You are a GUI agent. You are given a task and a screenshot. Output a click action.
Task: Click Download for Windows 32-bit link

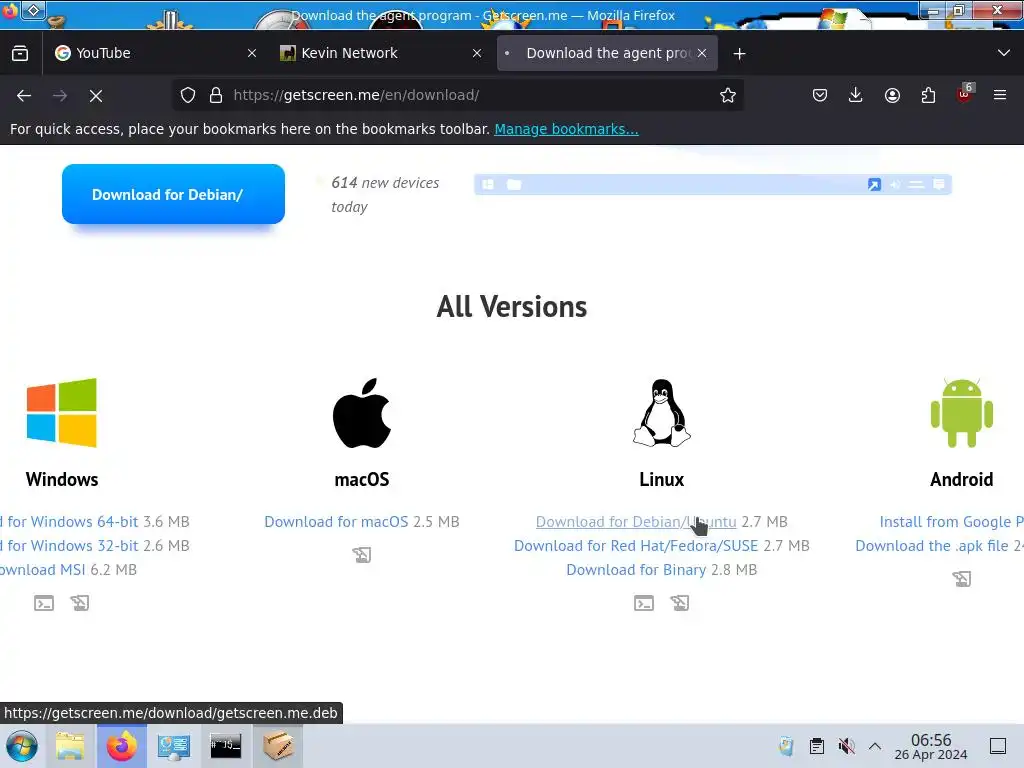point(69,546)
